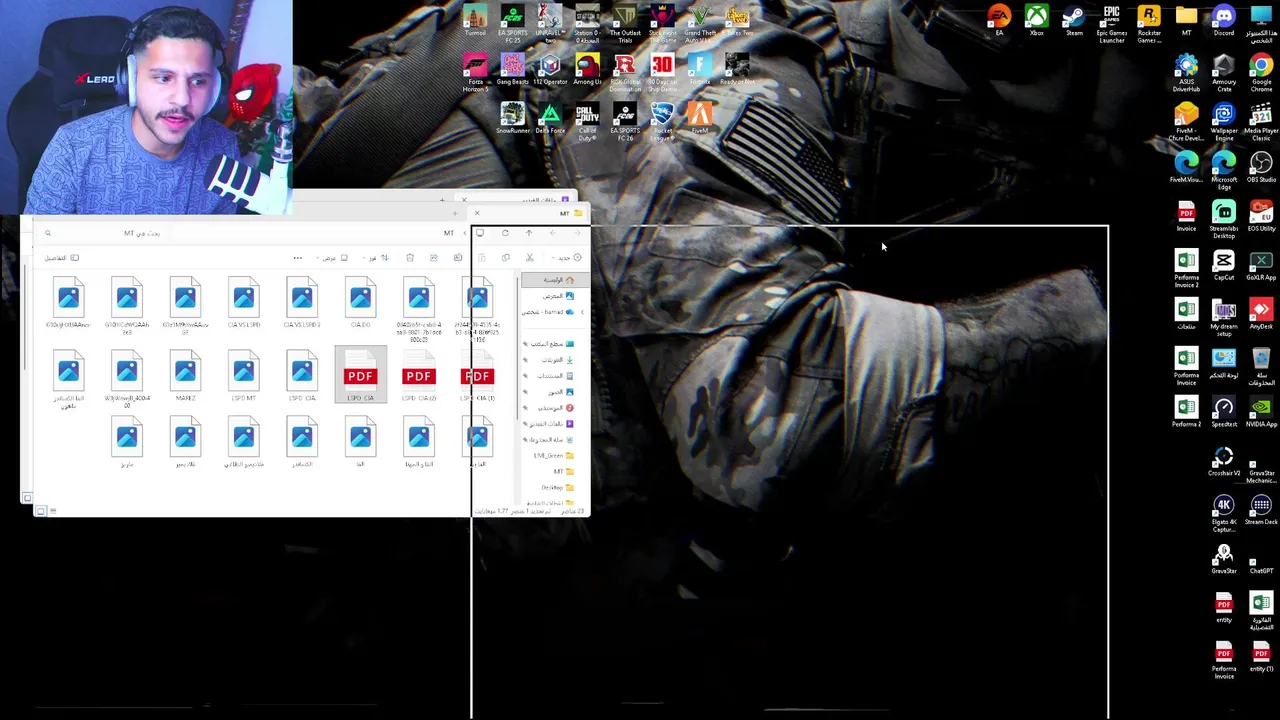
Task: Click the cut scissors icon in Explorer
Action: tap(530, 258)
